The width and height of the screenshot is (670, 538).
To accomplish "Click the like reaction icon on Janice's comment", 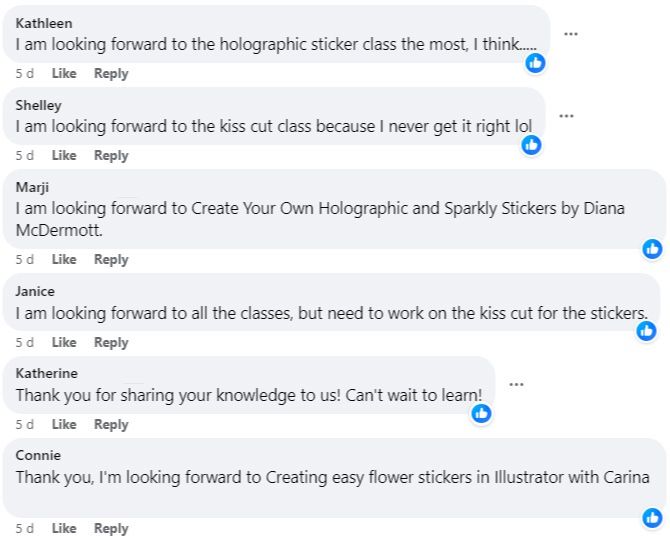I will (647, 330).
